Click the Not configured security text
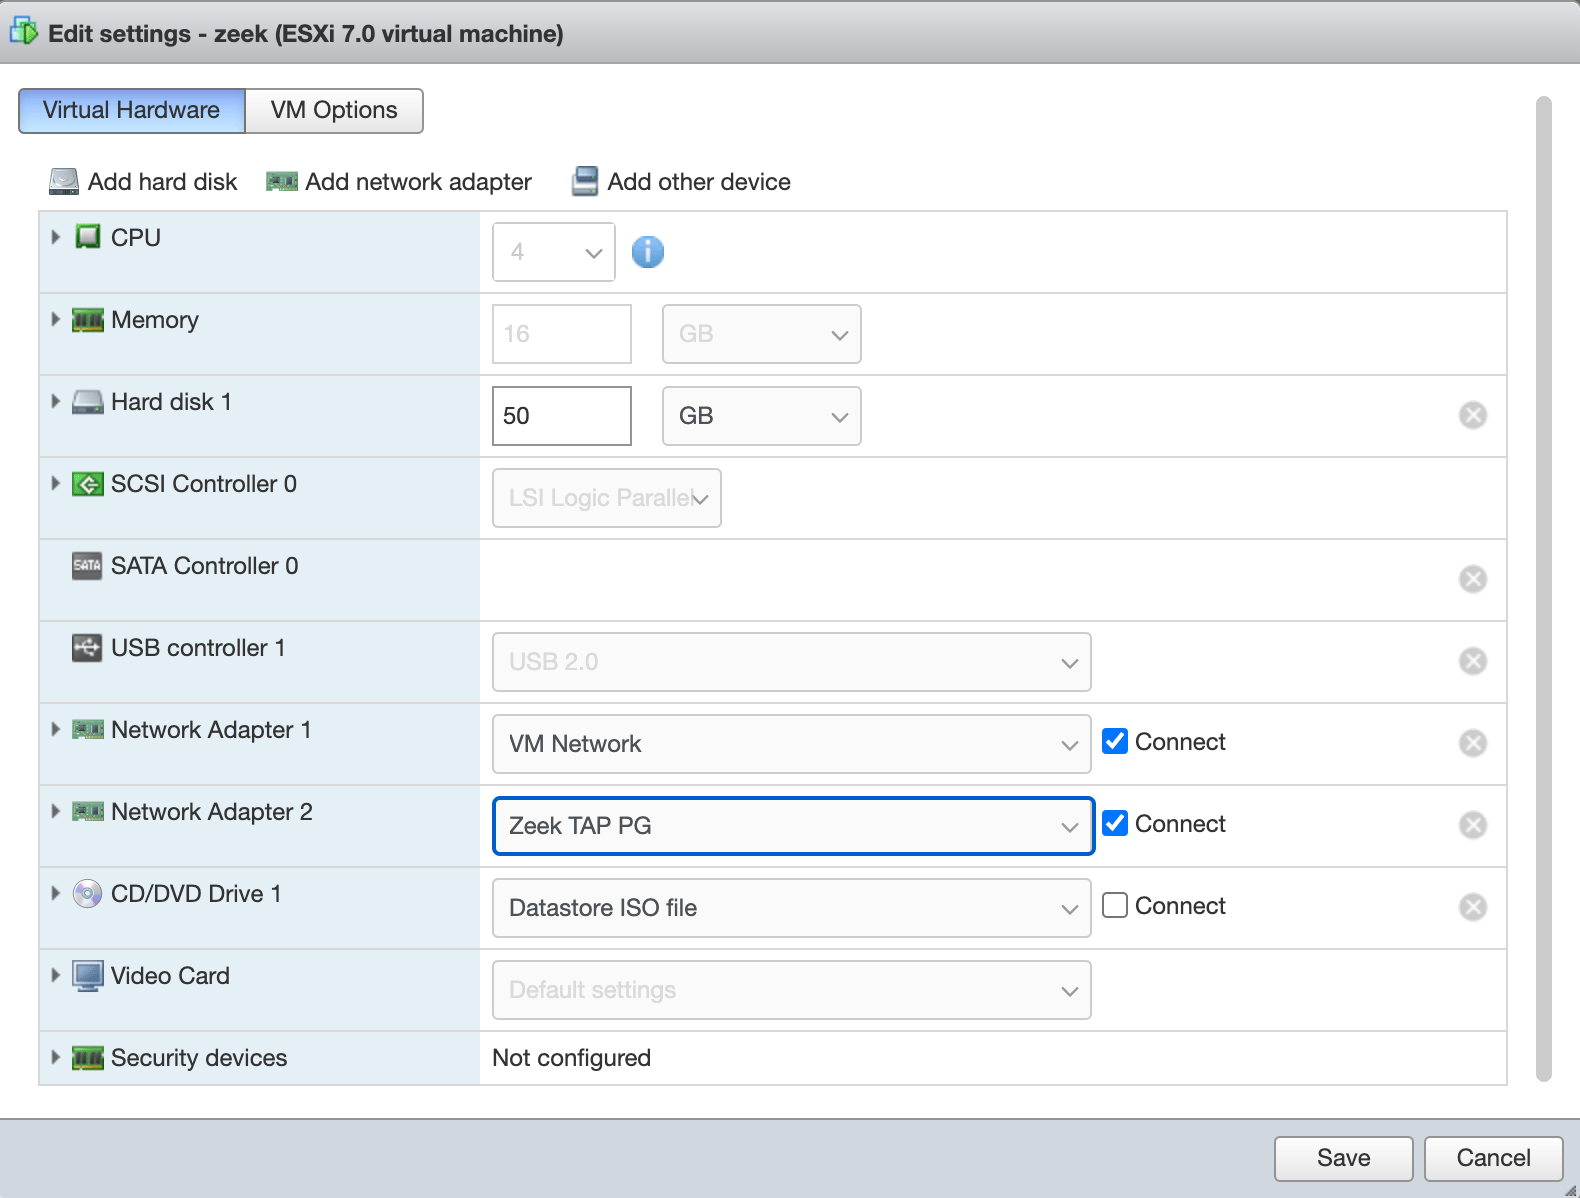 pos(572,1058)
